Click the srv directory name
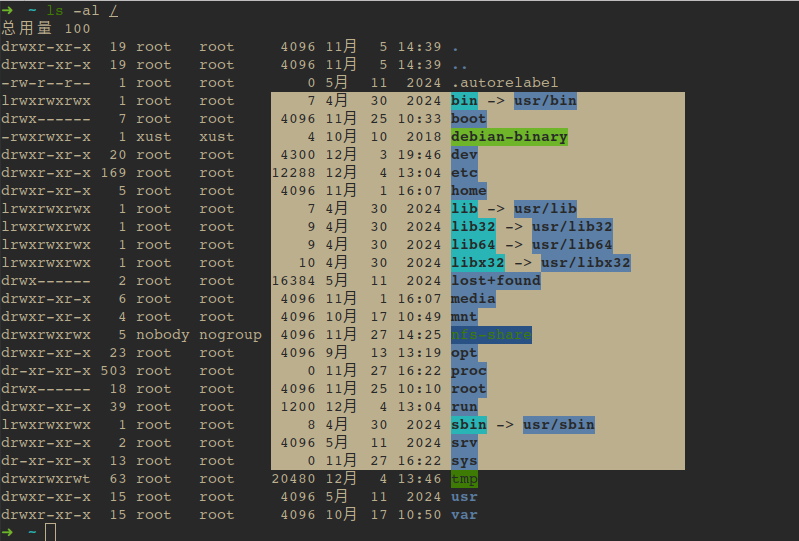The image size is (799, 541). [464, 443]
